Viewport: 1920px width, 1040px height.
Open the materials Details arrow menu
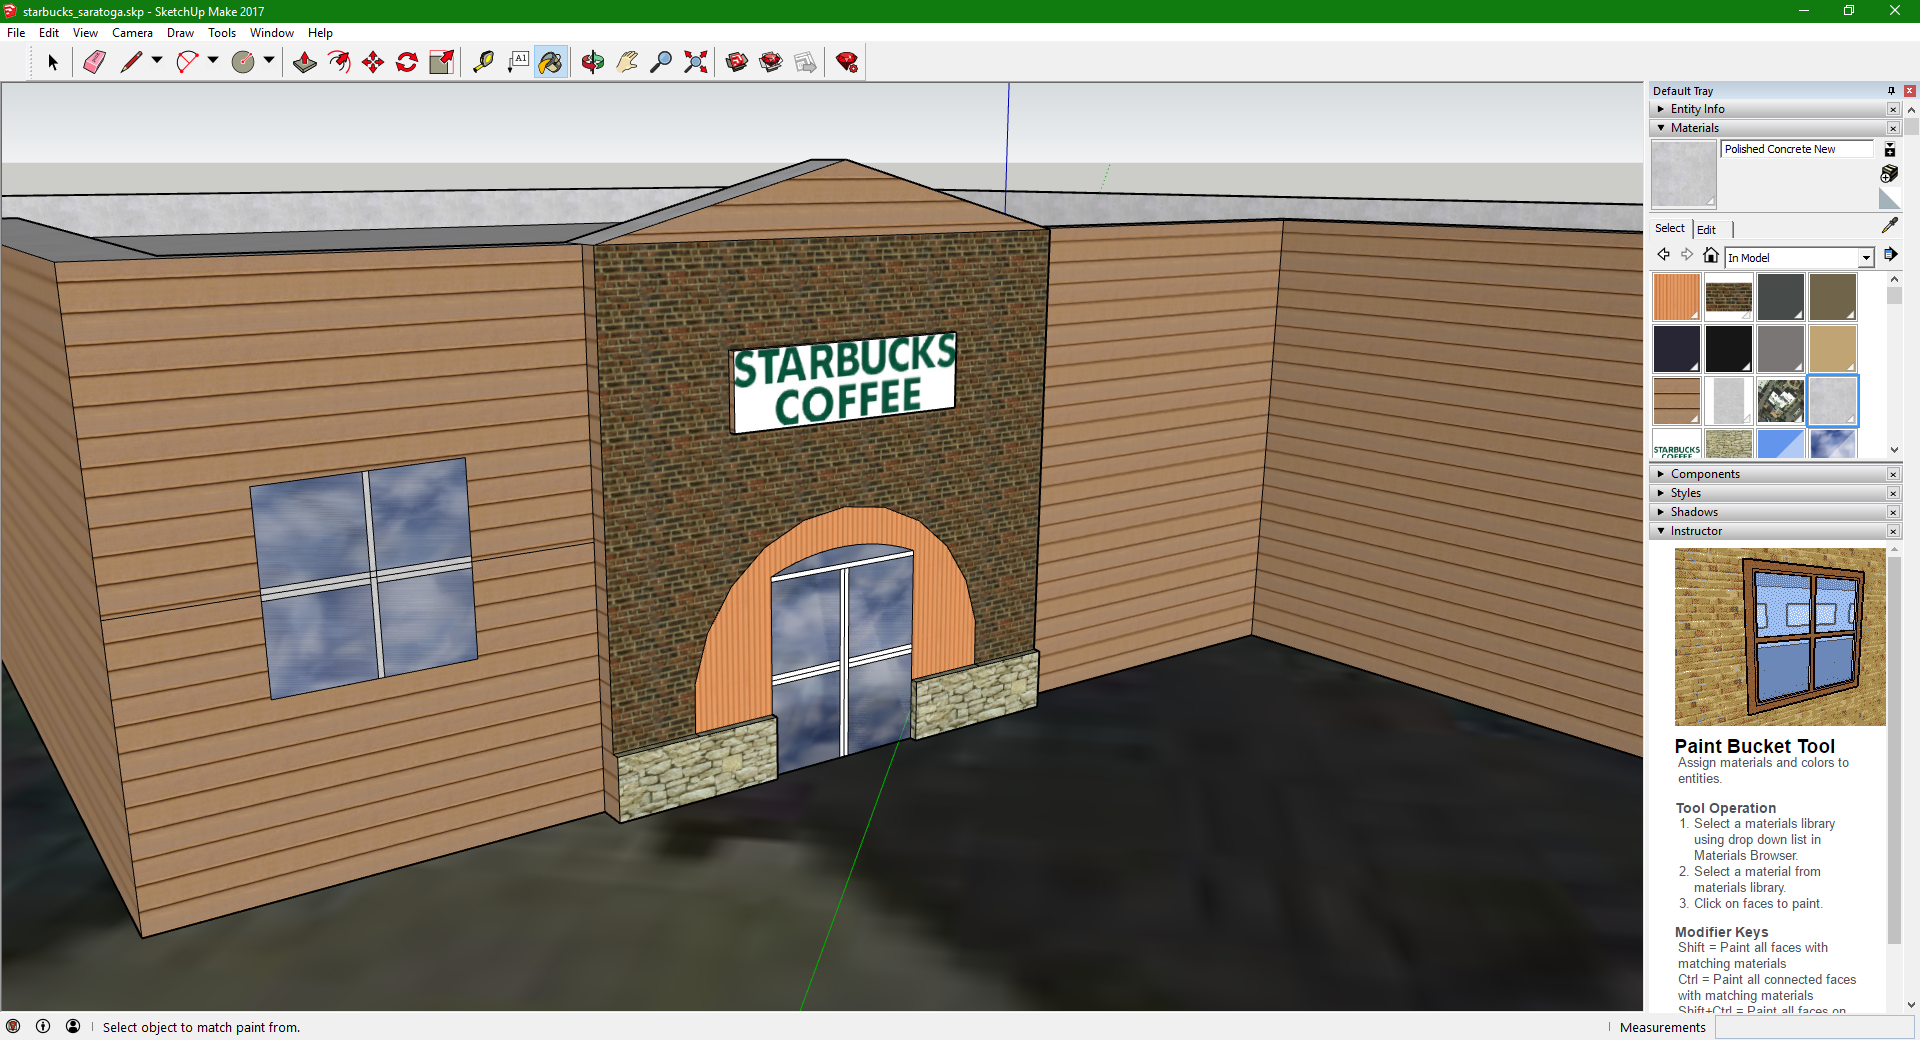(1890, 255)
